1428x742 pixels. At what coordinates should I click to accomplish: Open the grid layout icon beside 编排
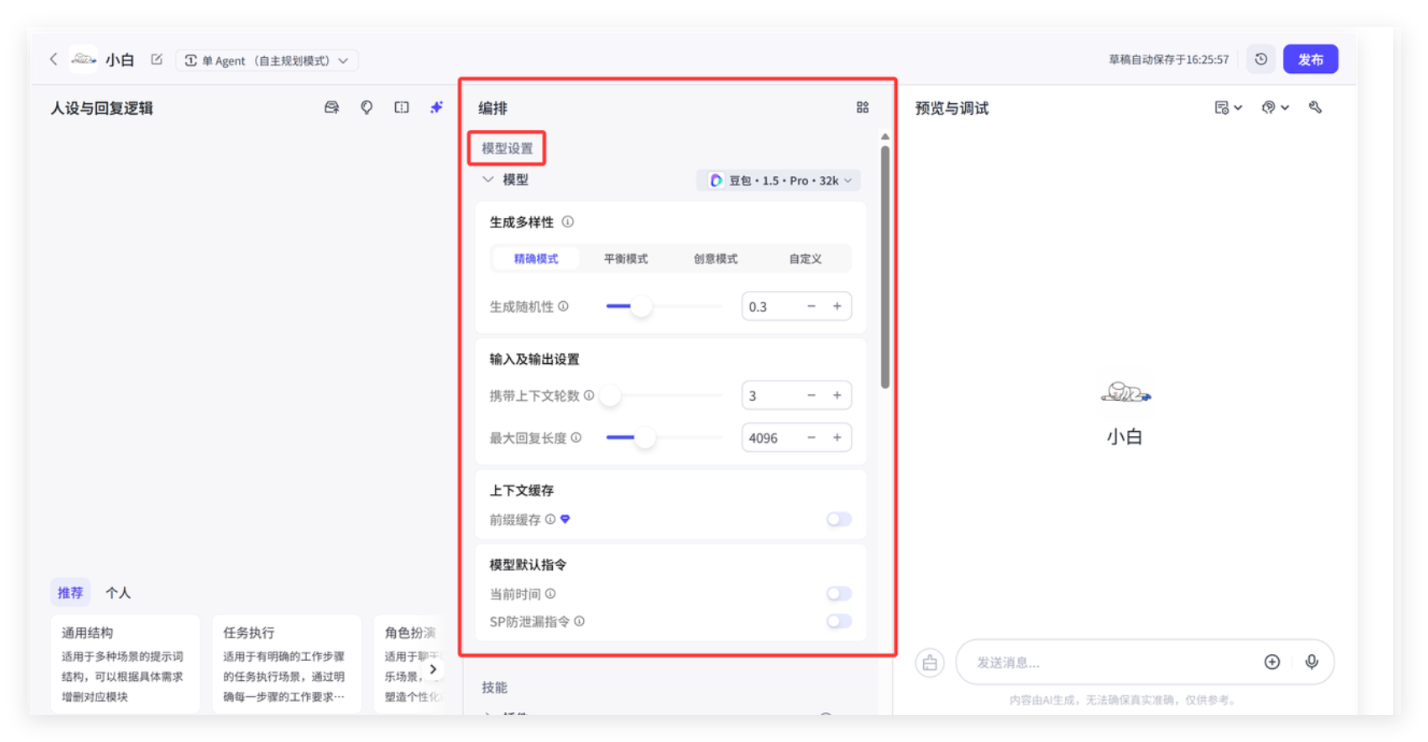[x=862, y=108]
